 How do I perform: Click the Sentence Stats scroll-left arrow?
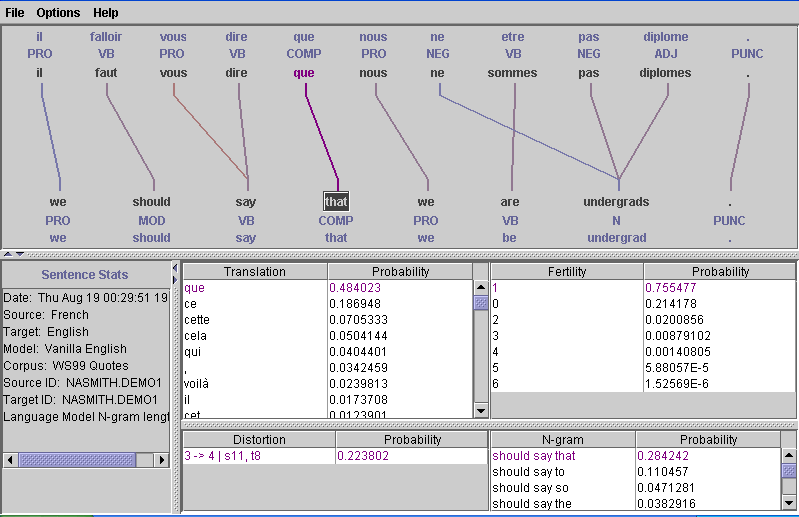[x=10, y=460]
